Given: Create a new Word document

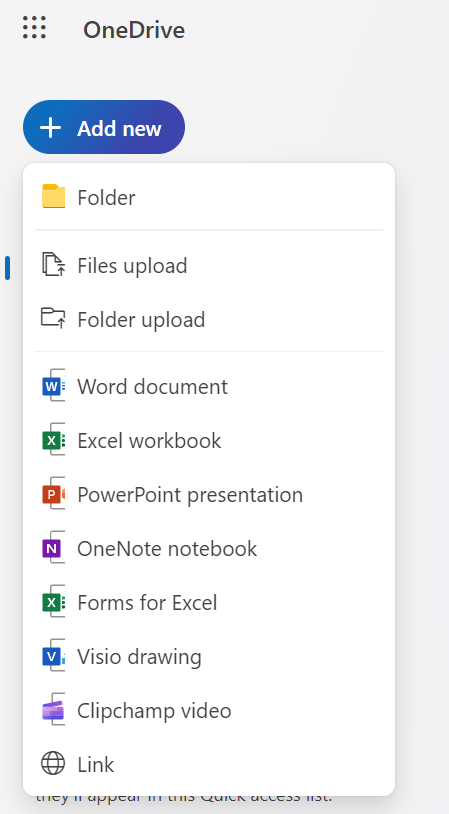Looking at the screenshot, I should click(209, 387).
